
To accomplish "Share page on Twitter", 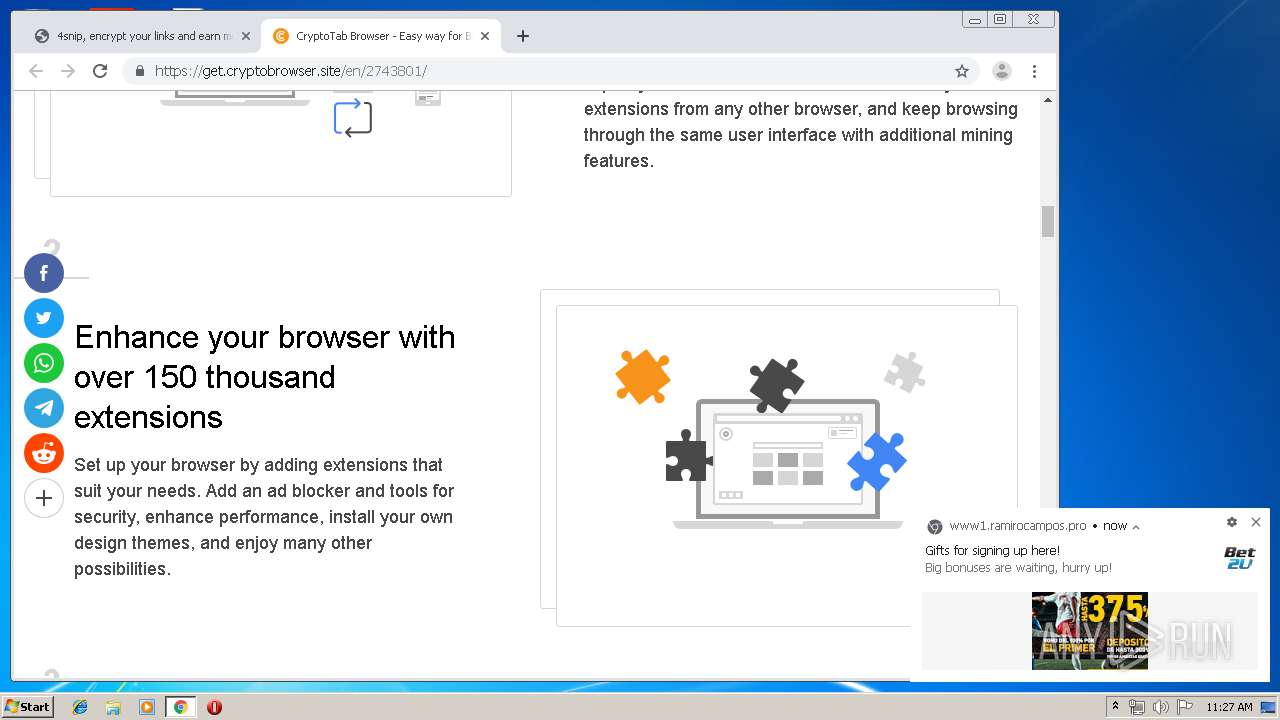I will 44,318.
